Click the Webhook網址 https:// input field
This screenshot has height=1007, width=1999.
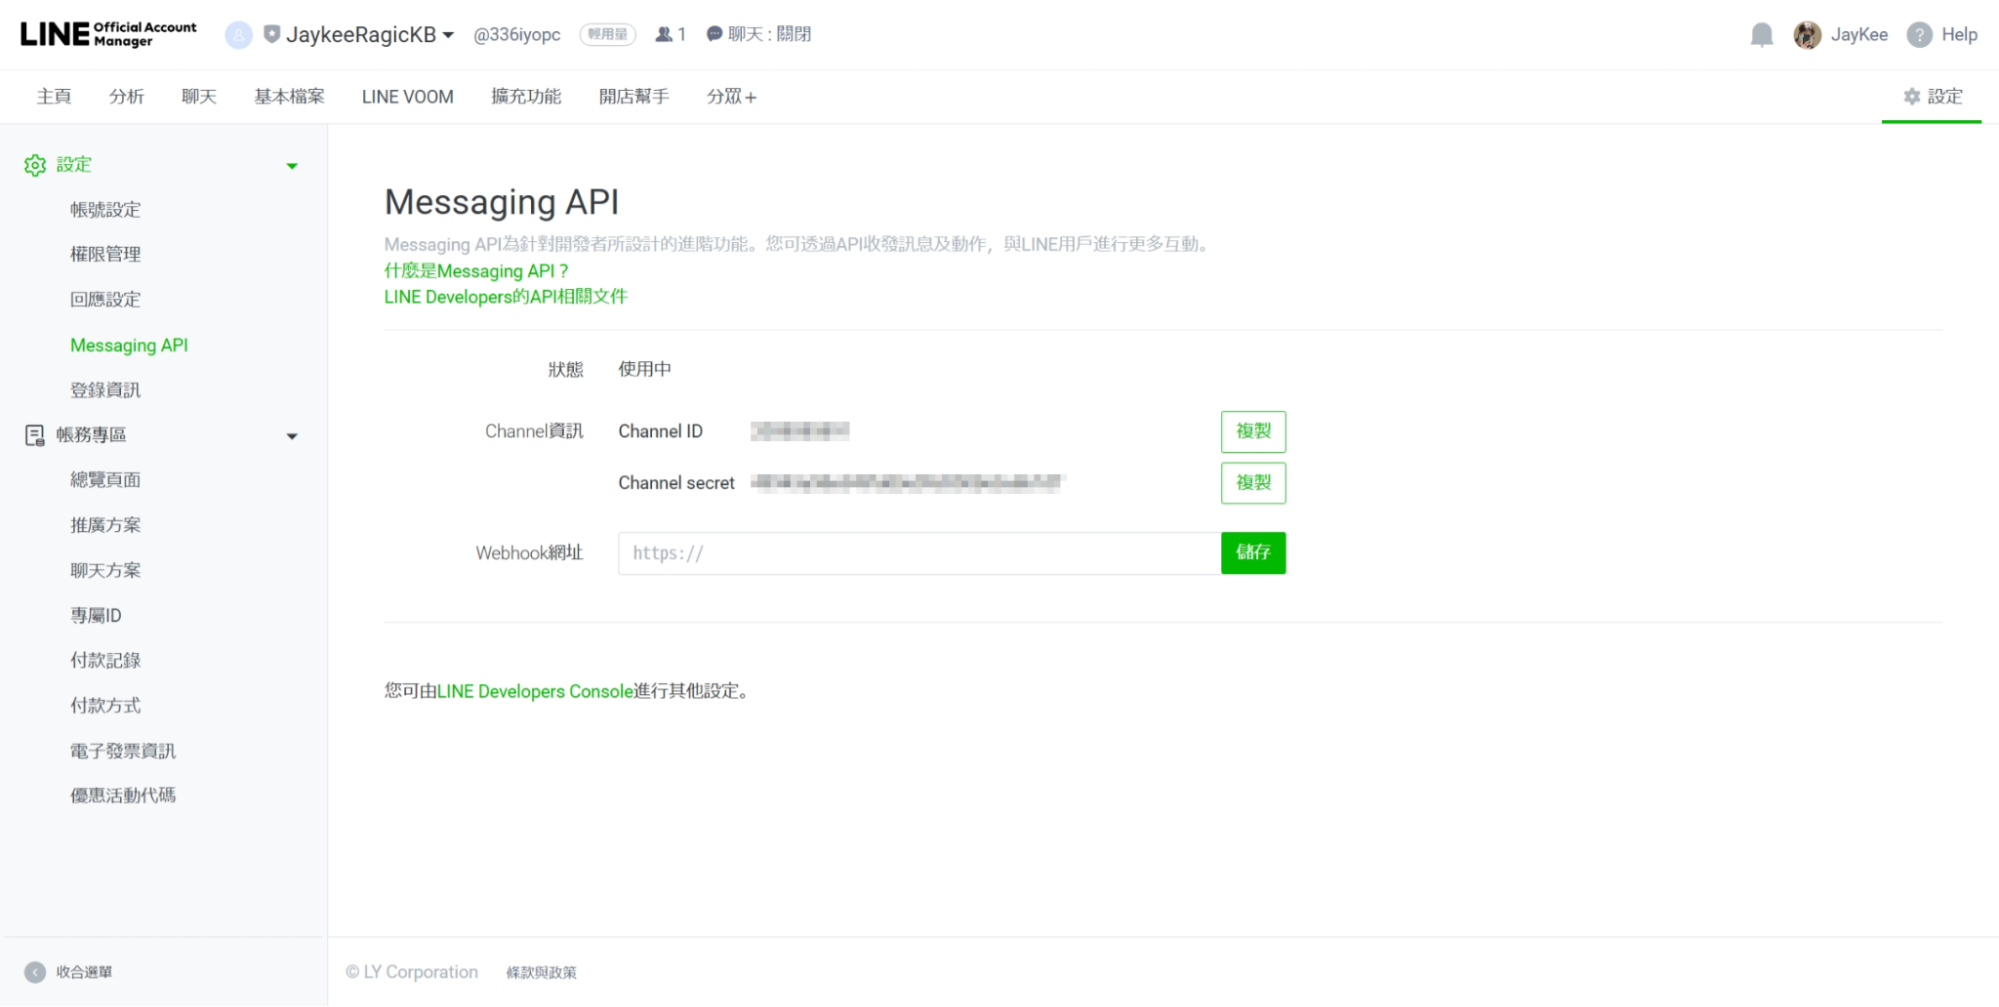pyautogui.click(x=919, y=553)
